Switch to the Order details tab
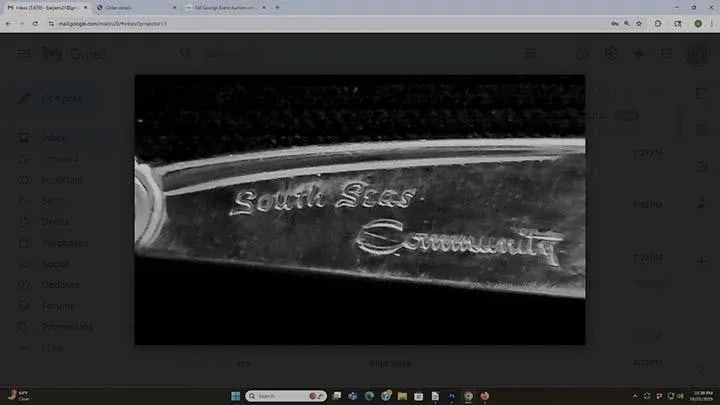 point(136,7)
